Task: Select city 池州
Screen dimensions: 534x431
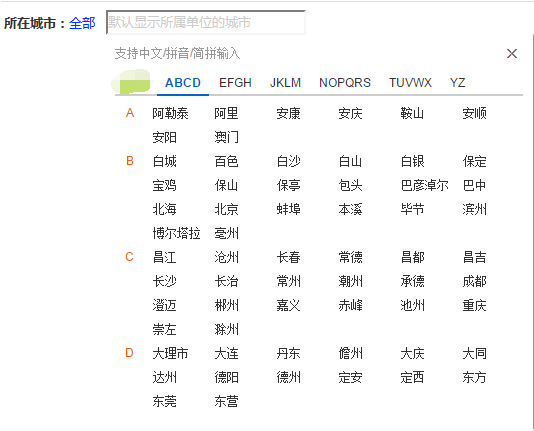Action: click(412, 305)
